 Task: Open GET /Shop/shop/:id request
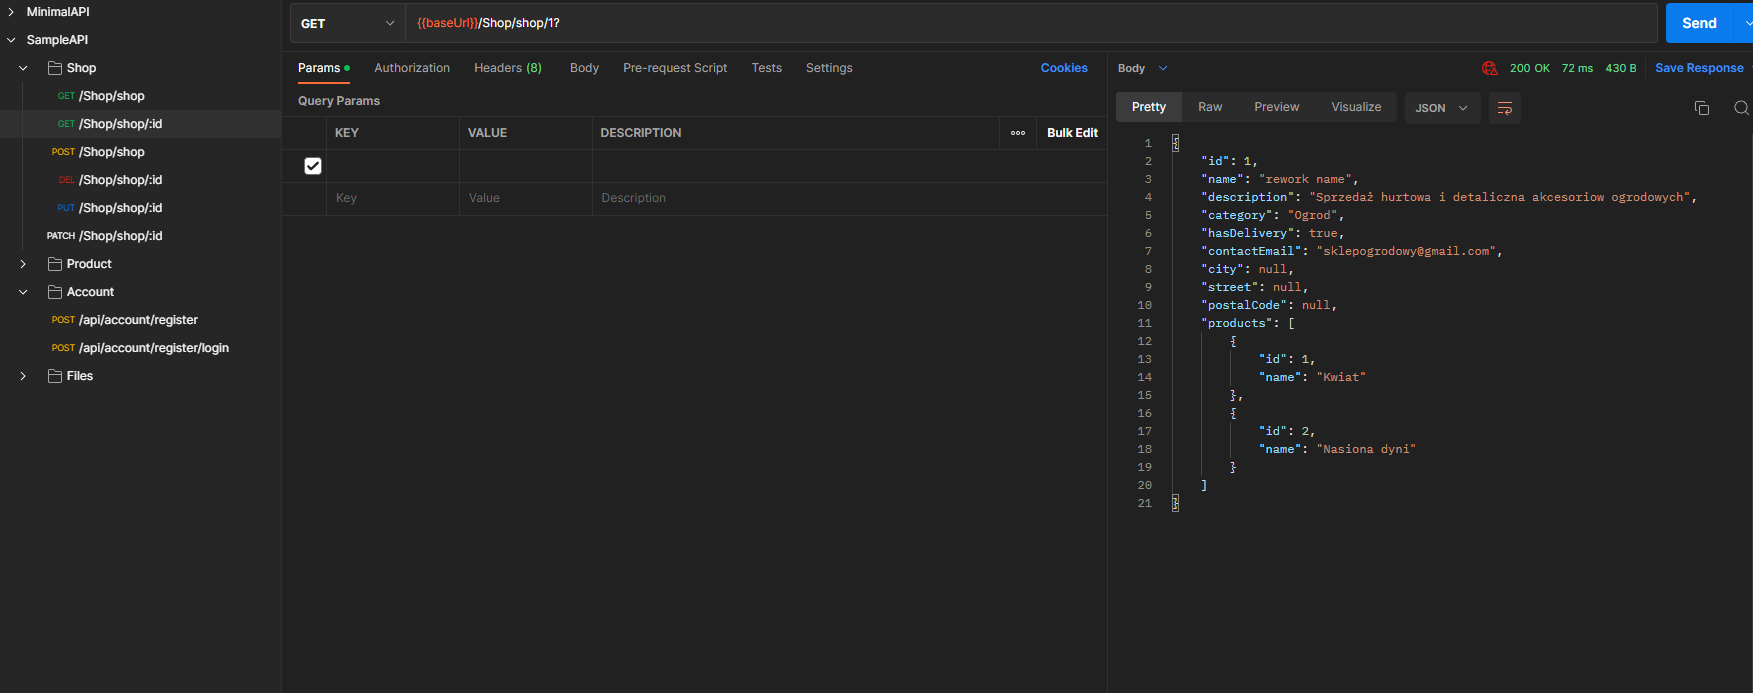click(x=110, y=124)
